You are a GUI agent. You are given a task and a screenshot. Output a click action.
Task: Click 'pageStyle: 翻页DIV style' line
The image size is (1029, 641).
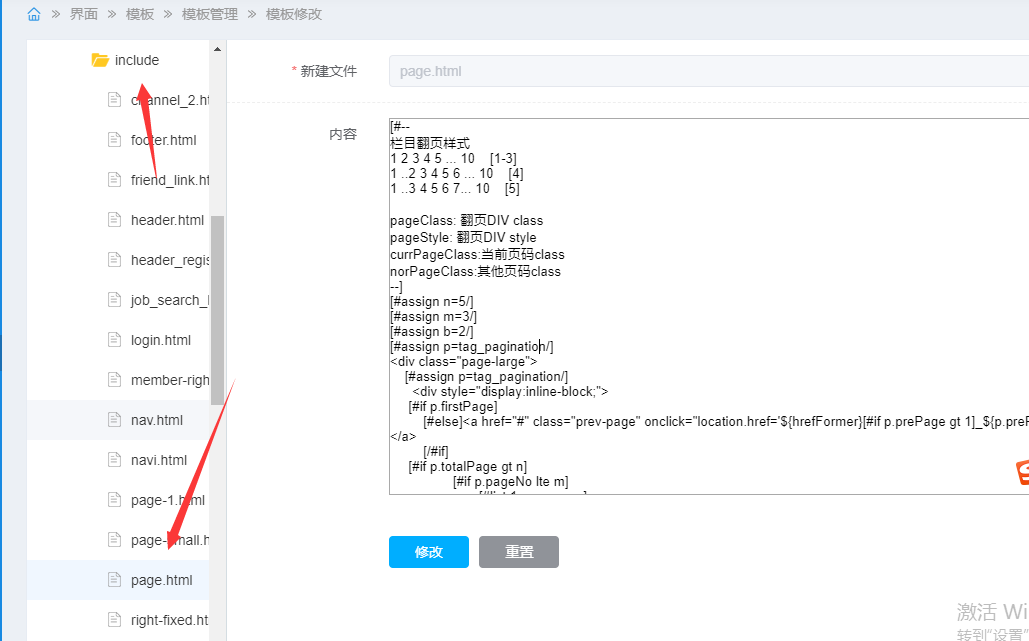coord(463,238)
